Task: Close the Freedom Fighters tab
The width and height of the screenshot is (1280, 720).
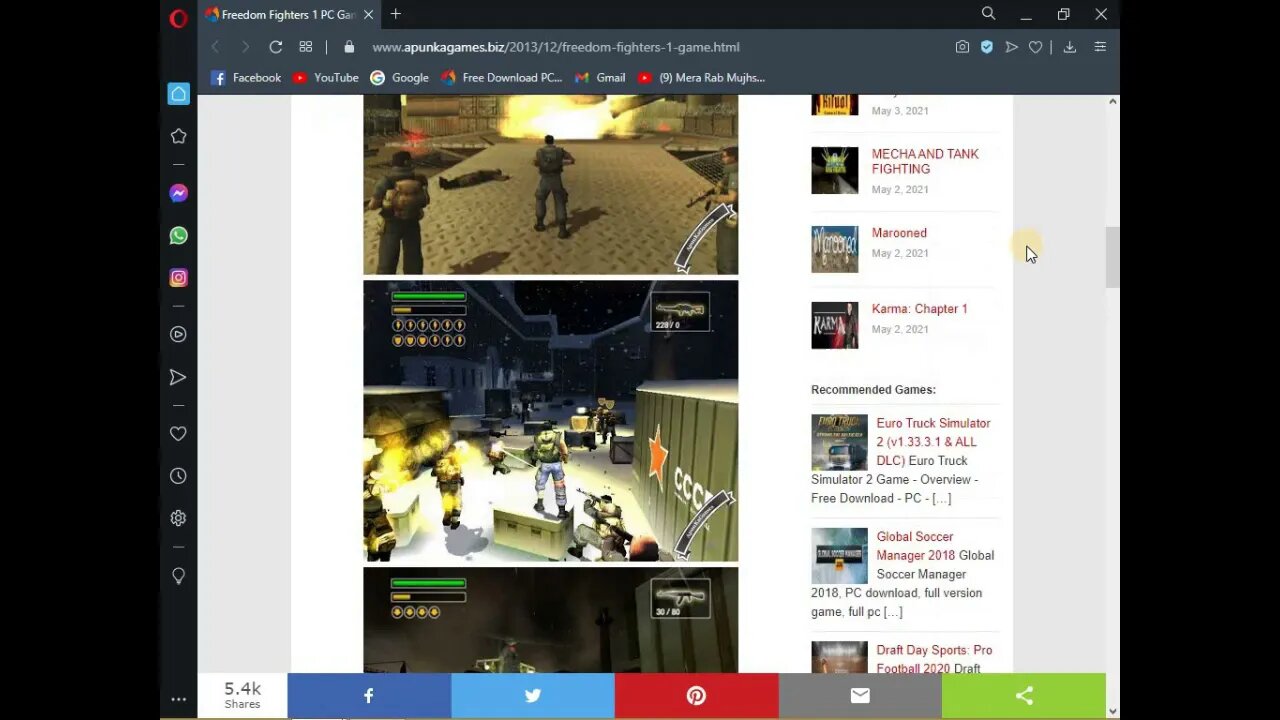Action: (x=369, y=15)
